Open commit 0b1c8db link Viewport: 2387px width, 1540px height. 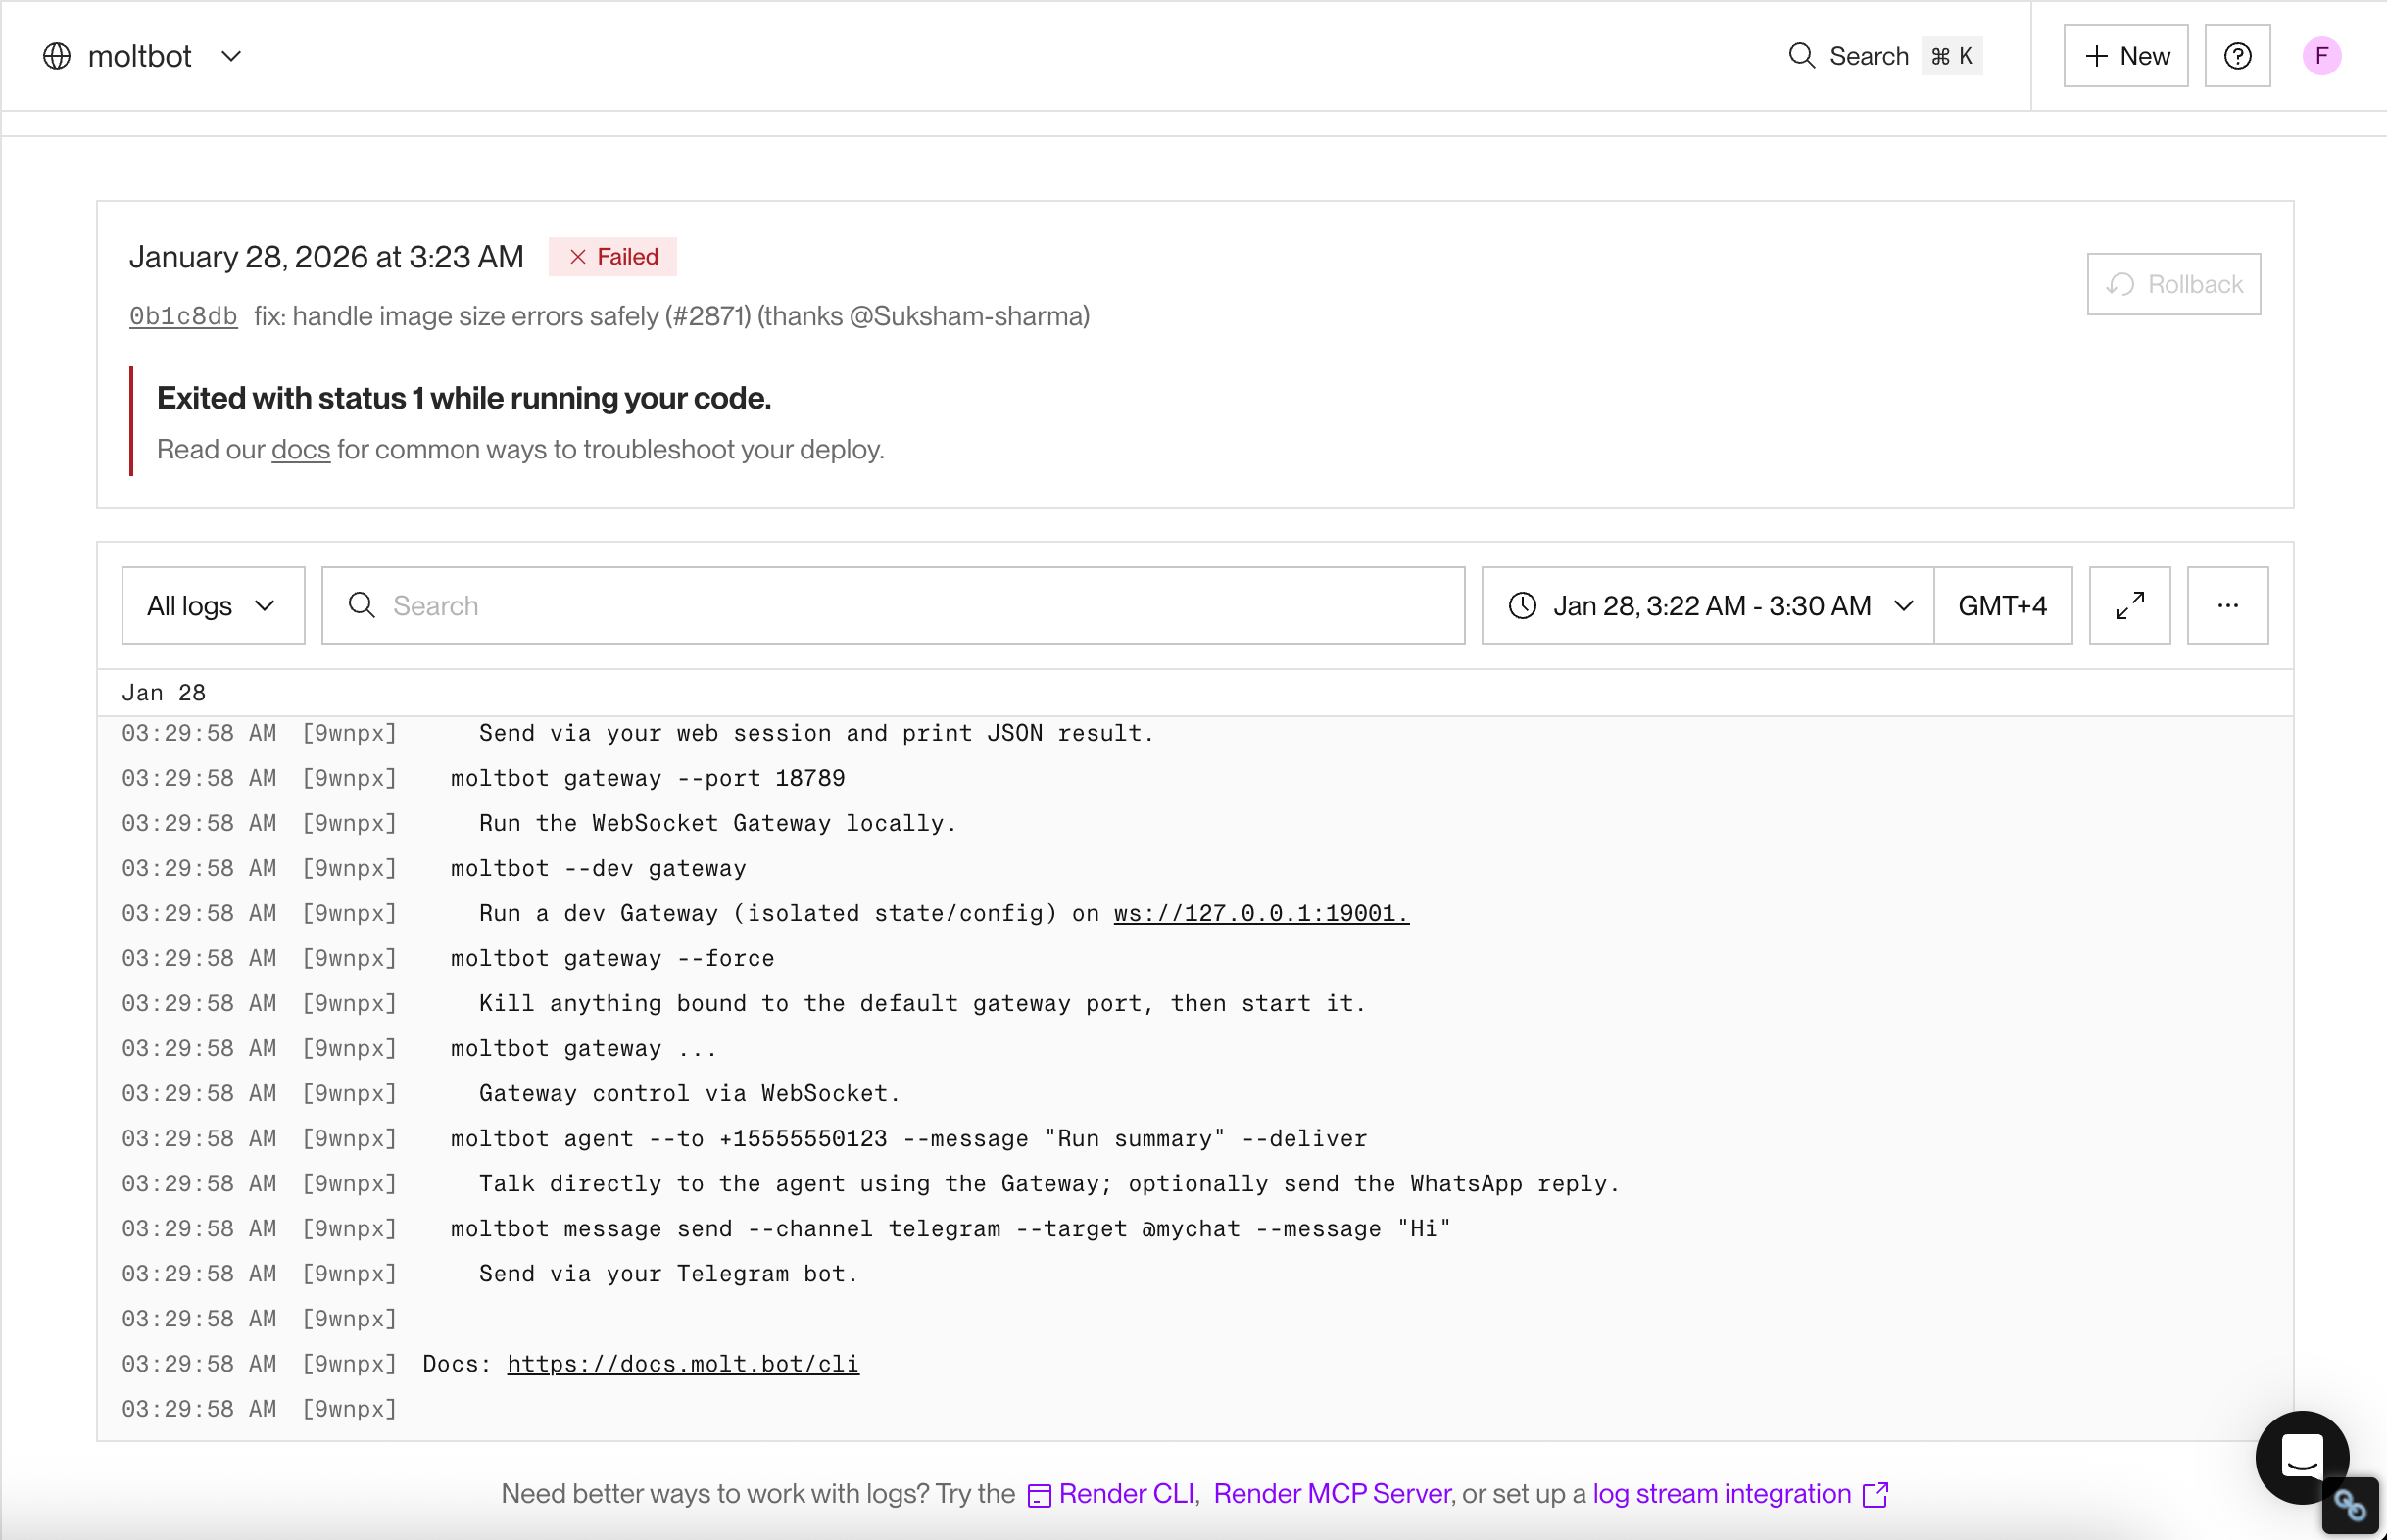183,316
